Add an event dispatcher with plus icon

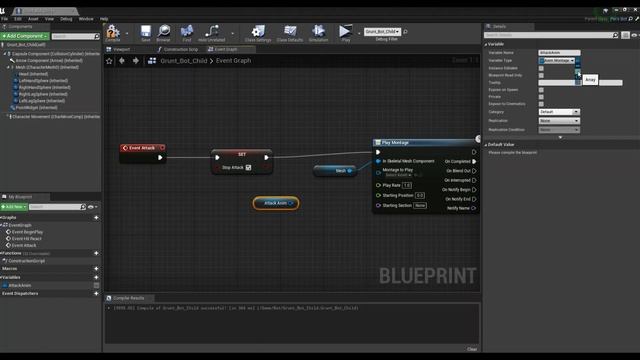tap(96, 293)
